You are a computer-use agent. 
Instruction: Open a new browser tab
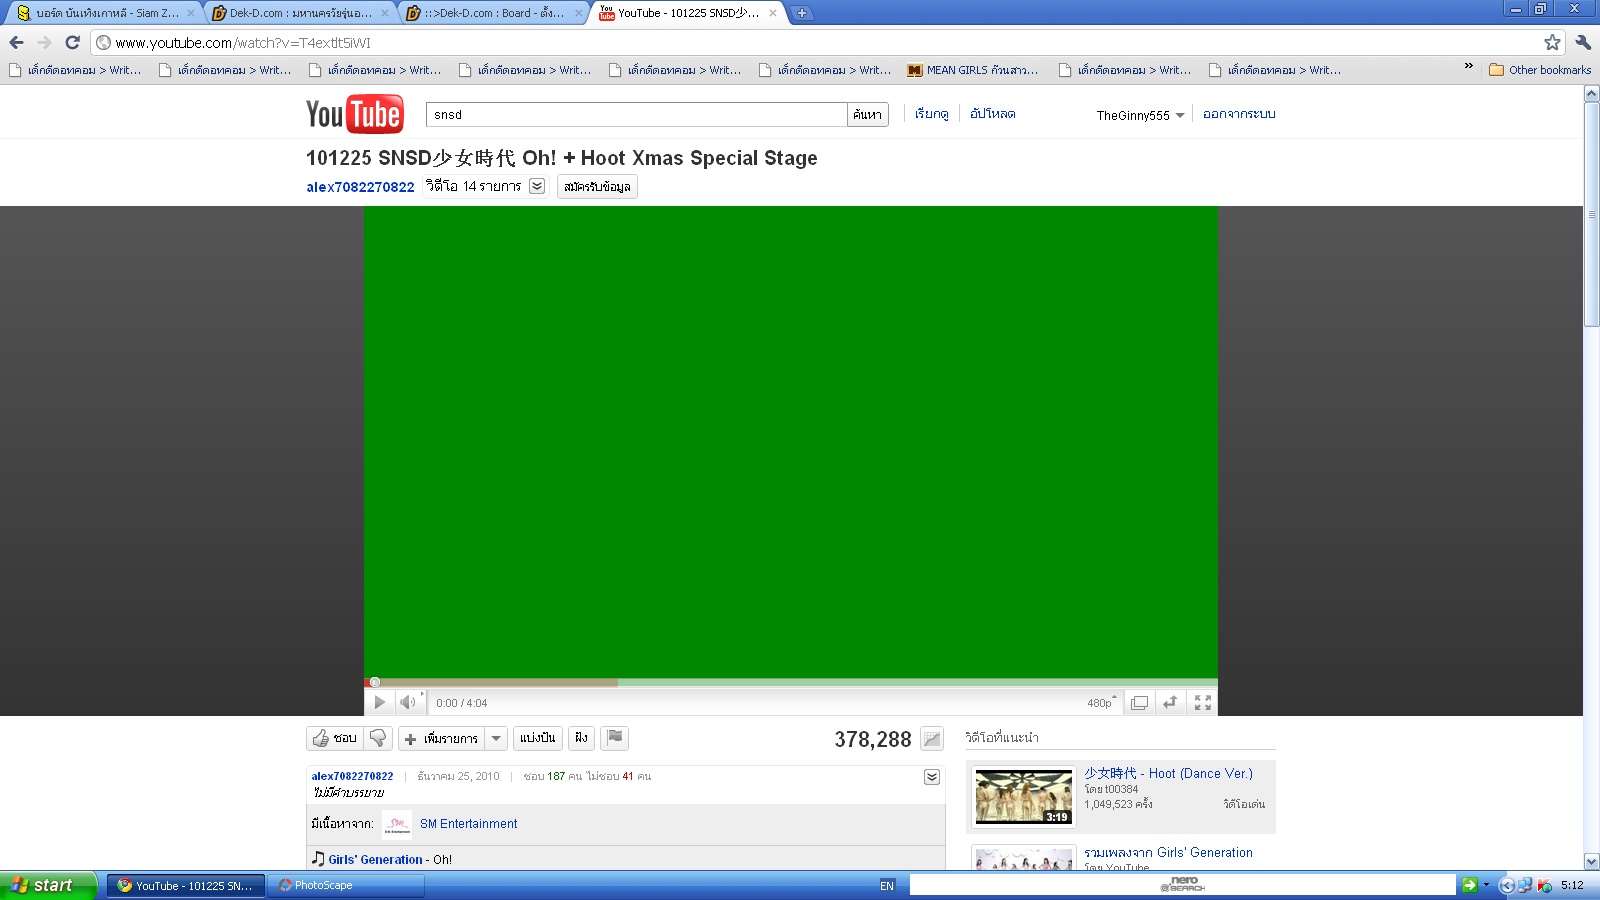point(802,13)
